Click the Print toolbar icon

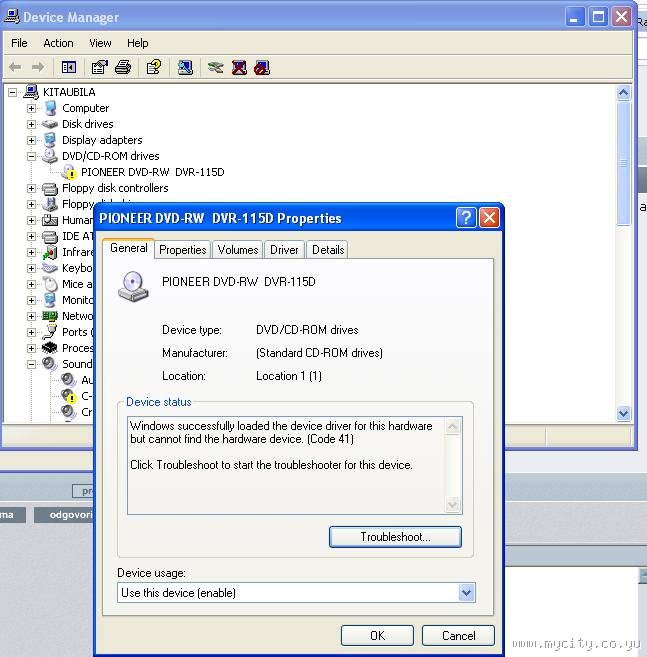pyautogui.click(x=123, y=67)
